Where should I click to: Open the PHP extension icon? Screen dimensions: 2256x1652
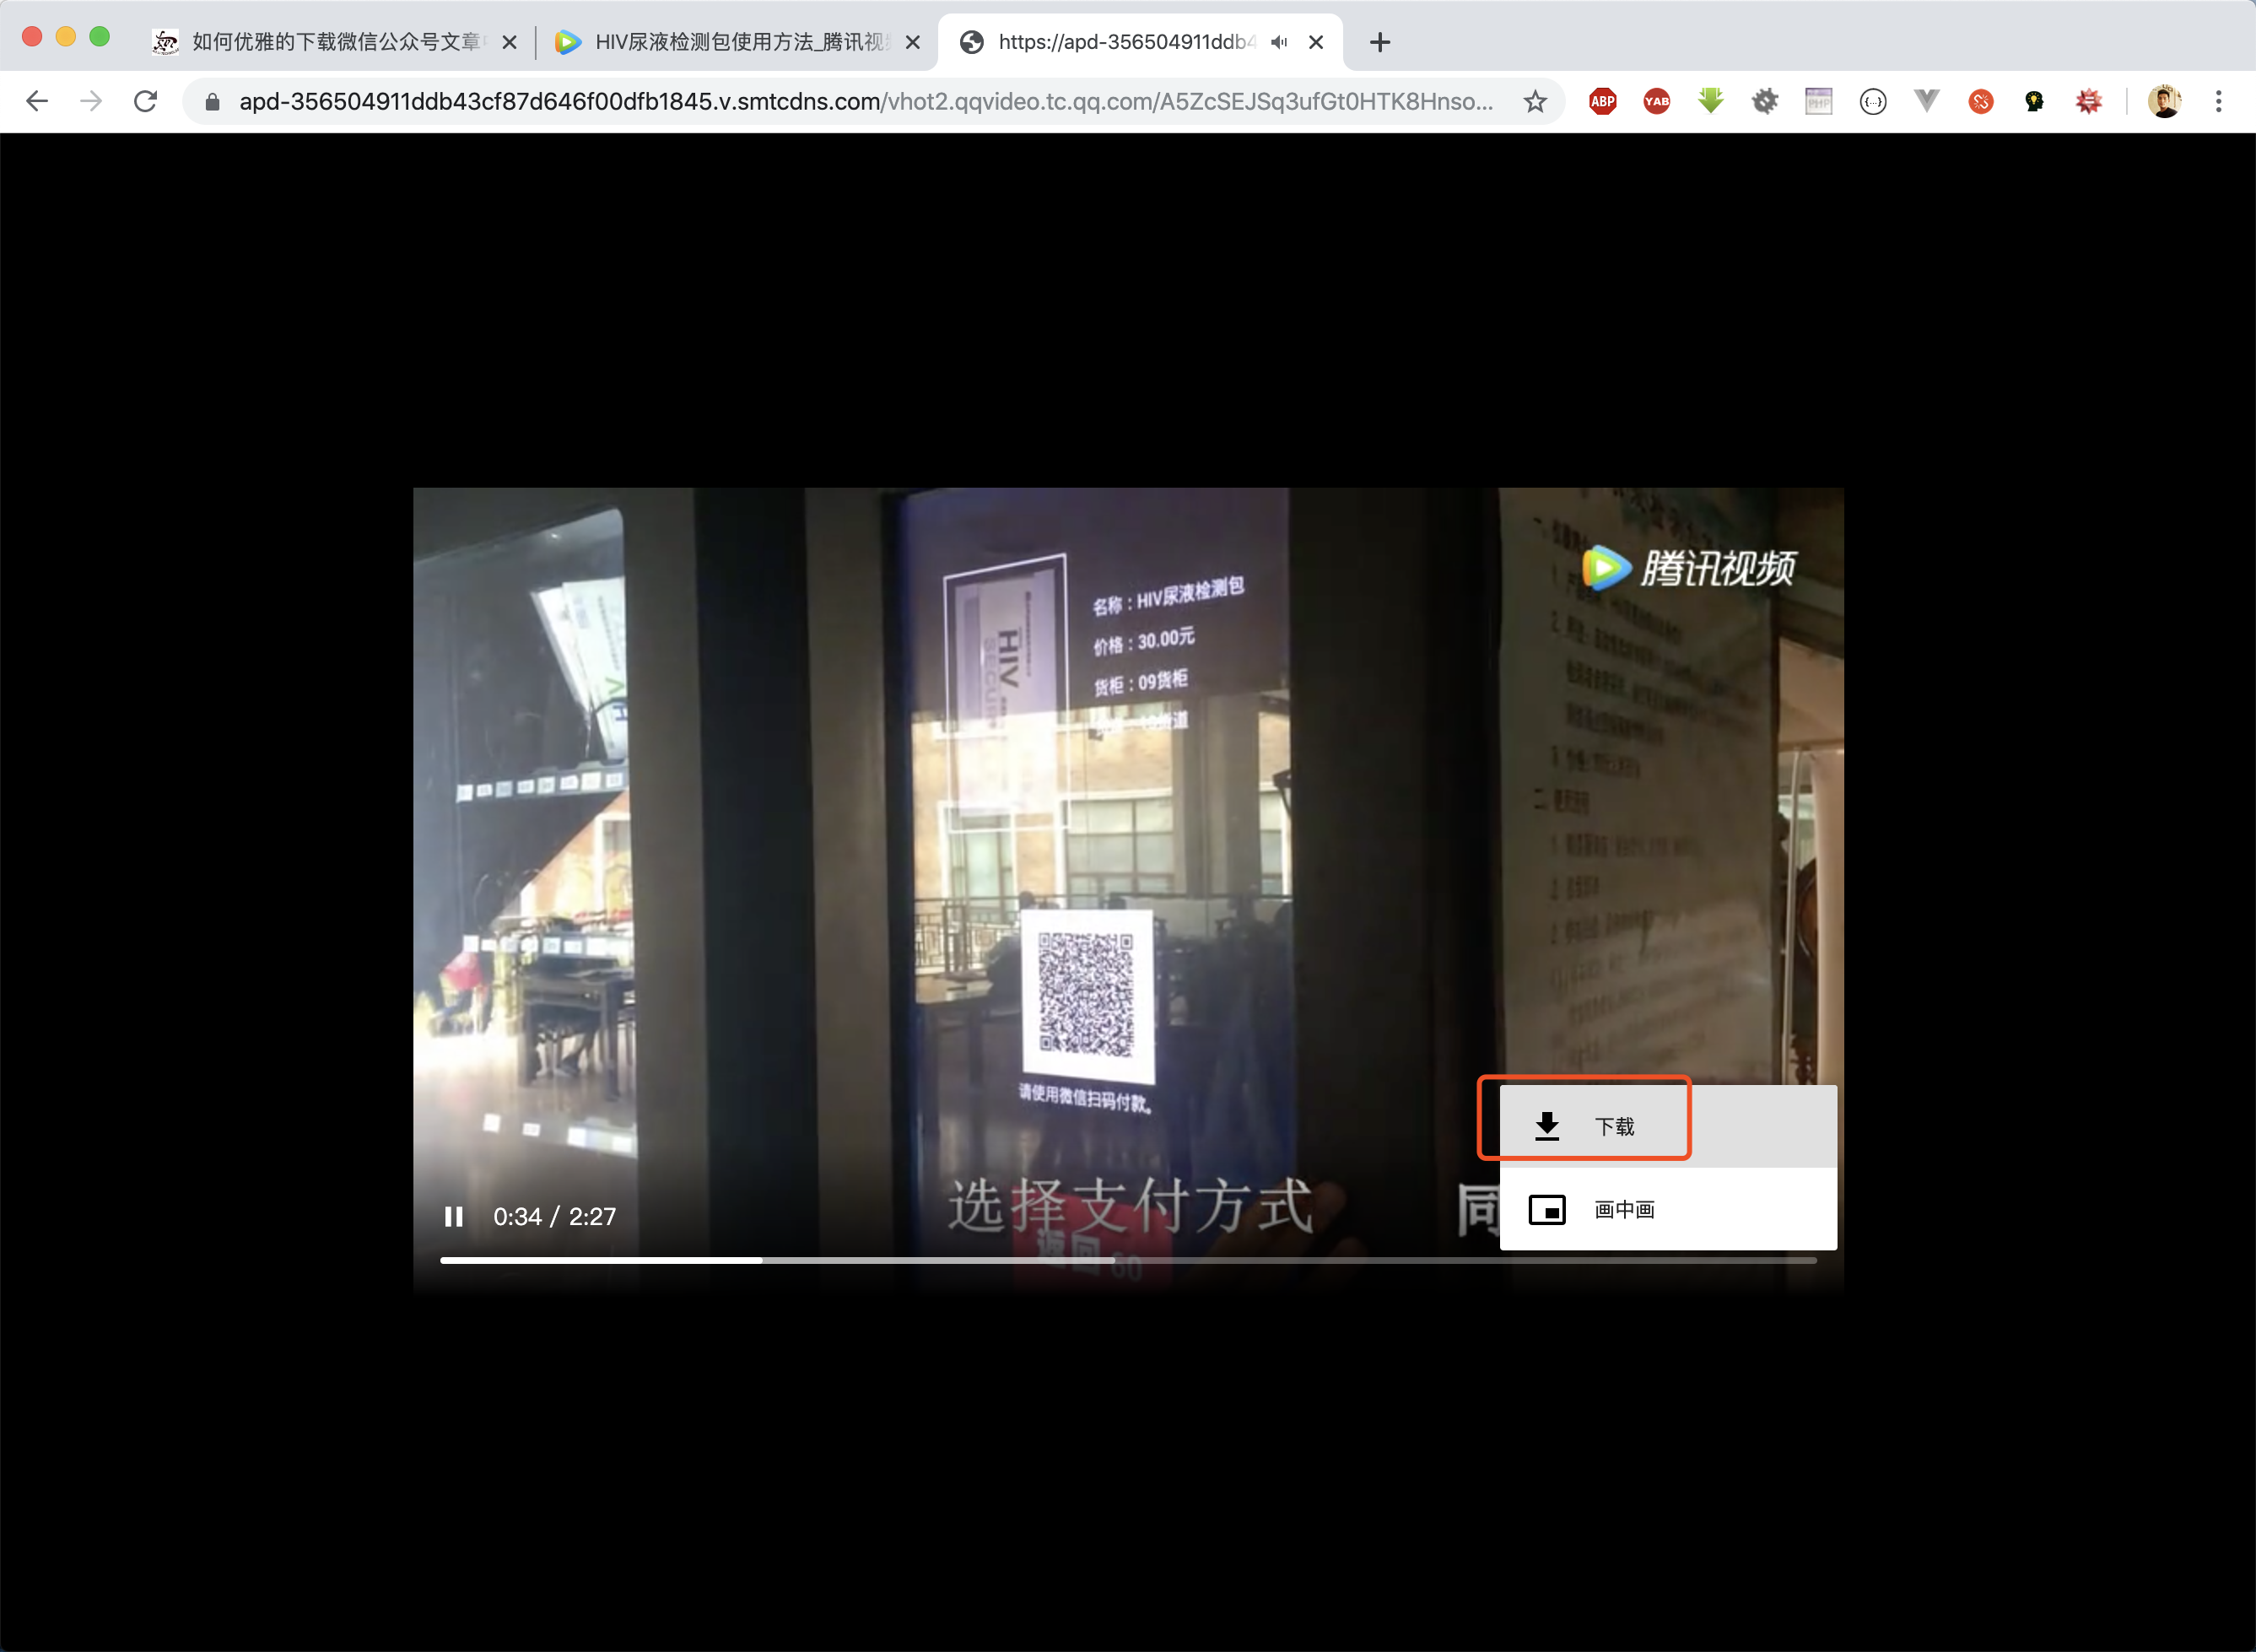pyautogui.click(x=1819, y=101)
